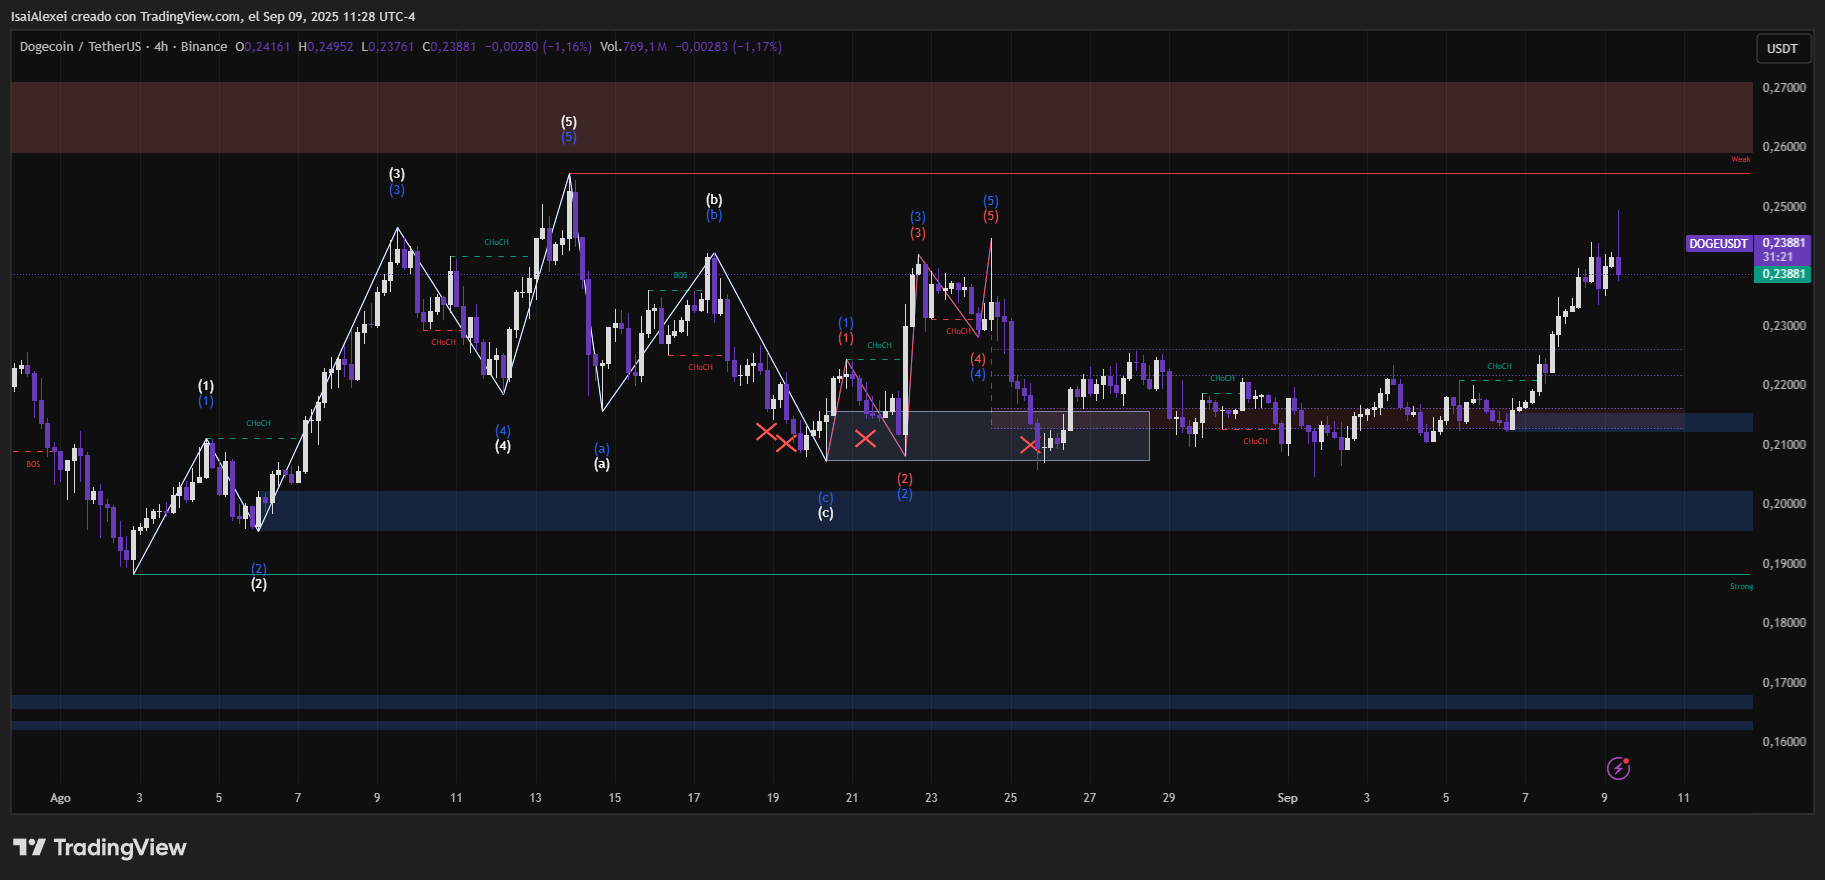Select the rightmost red X marker on the chart
The image size is (1825, 880).
click(1029, 445)
